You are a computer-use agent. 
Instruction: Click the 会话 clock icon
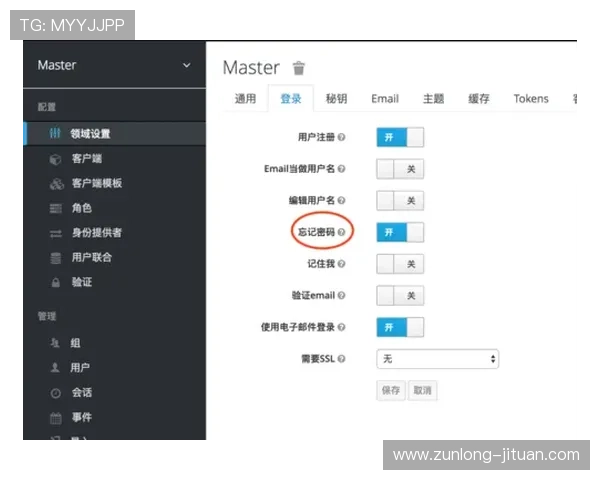click(55, 393)
